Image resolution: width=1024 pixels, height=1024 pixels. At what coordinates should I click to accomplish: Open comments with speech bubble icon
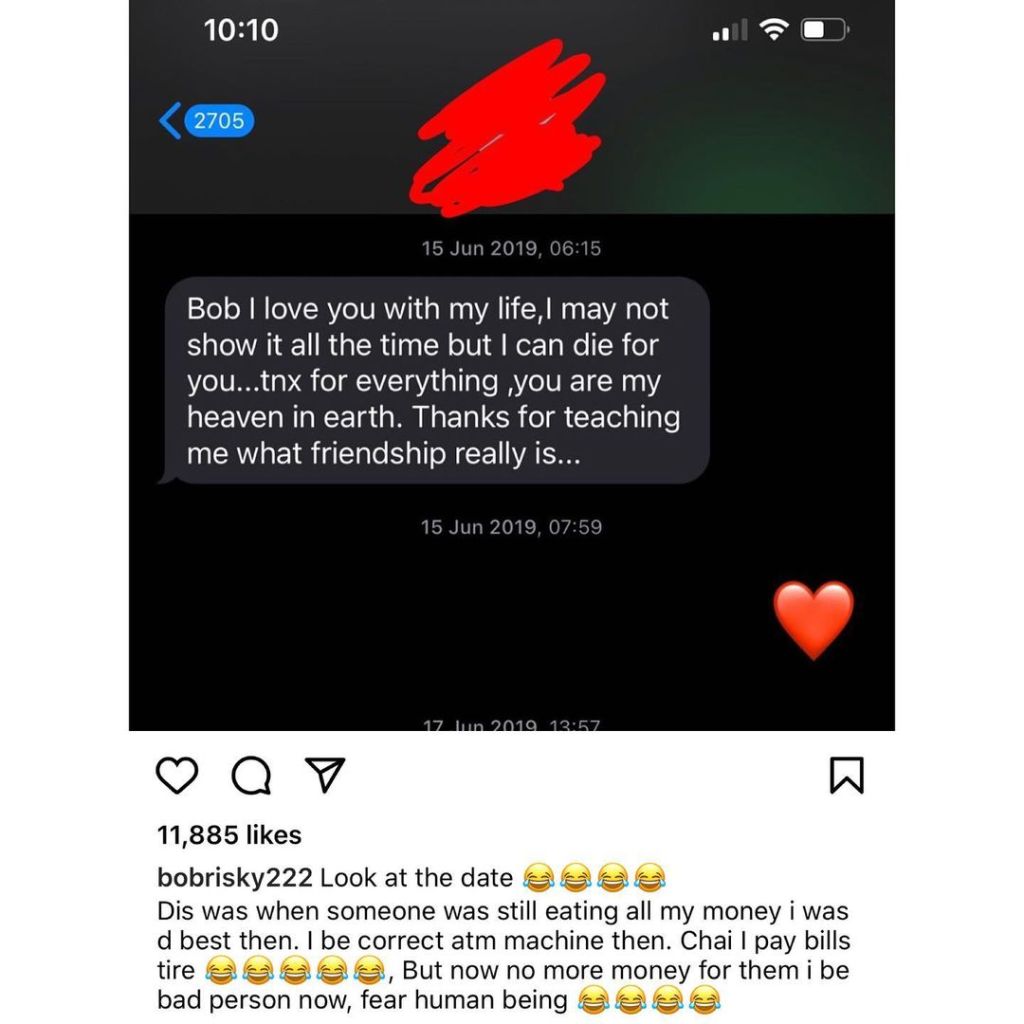coord(251,775)
